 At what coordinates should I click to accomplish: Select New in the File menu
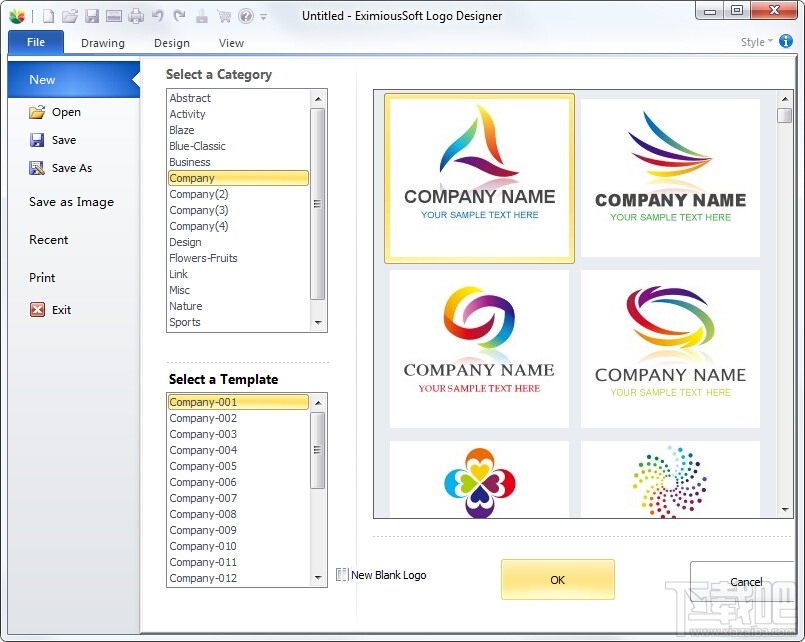[73, 80]
